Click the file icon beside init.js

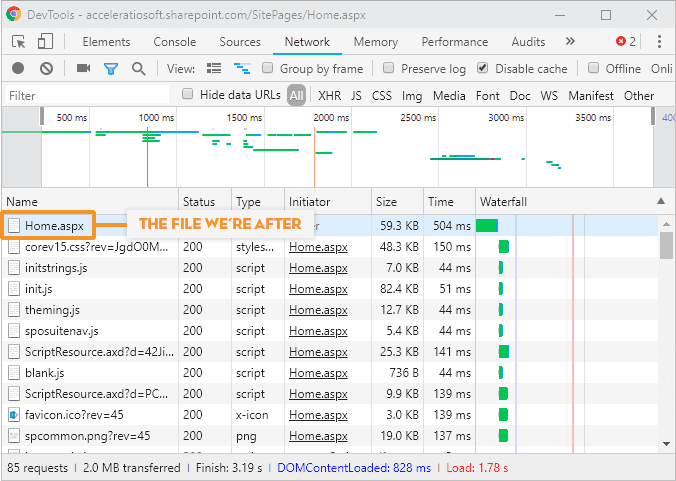point(14,289)
